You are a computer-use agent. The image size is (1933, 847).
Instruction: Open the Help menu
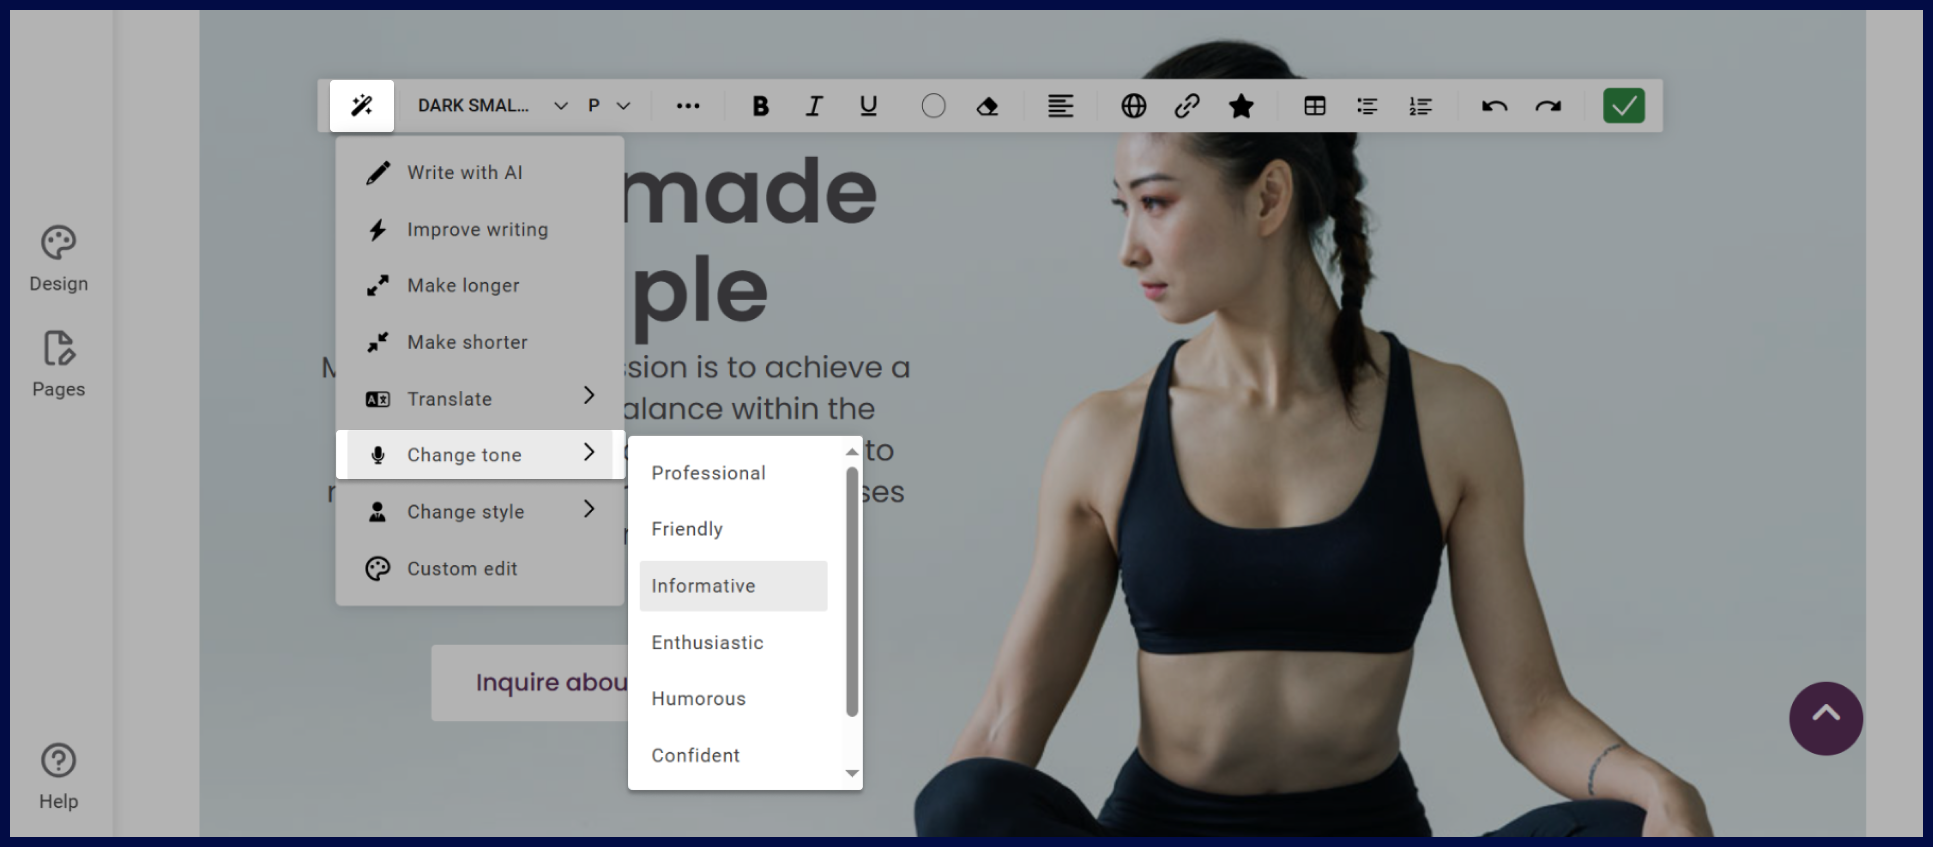pyautogui.click(x=58, y=776)
